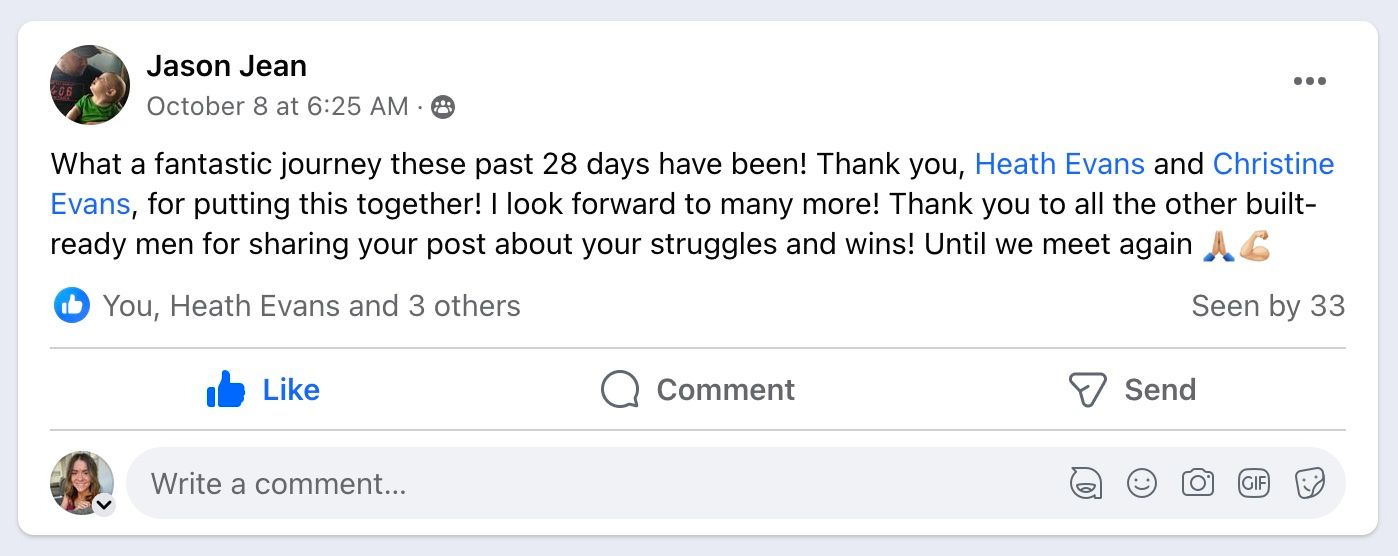Click the avatar sticker comment icon
The height and width of the screenshot is (556, 1398).
click(1086, 484)
